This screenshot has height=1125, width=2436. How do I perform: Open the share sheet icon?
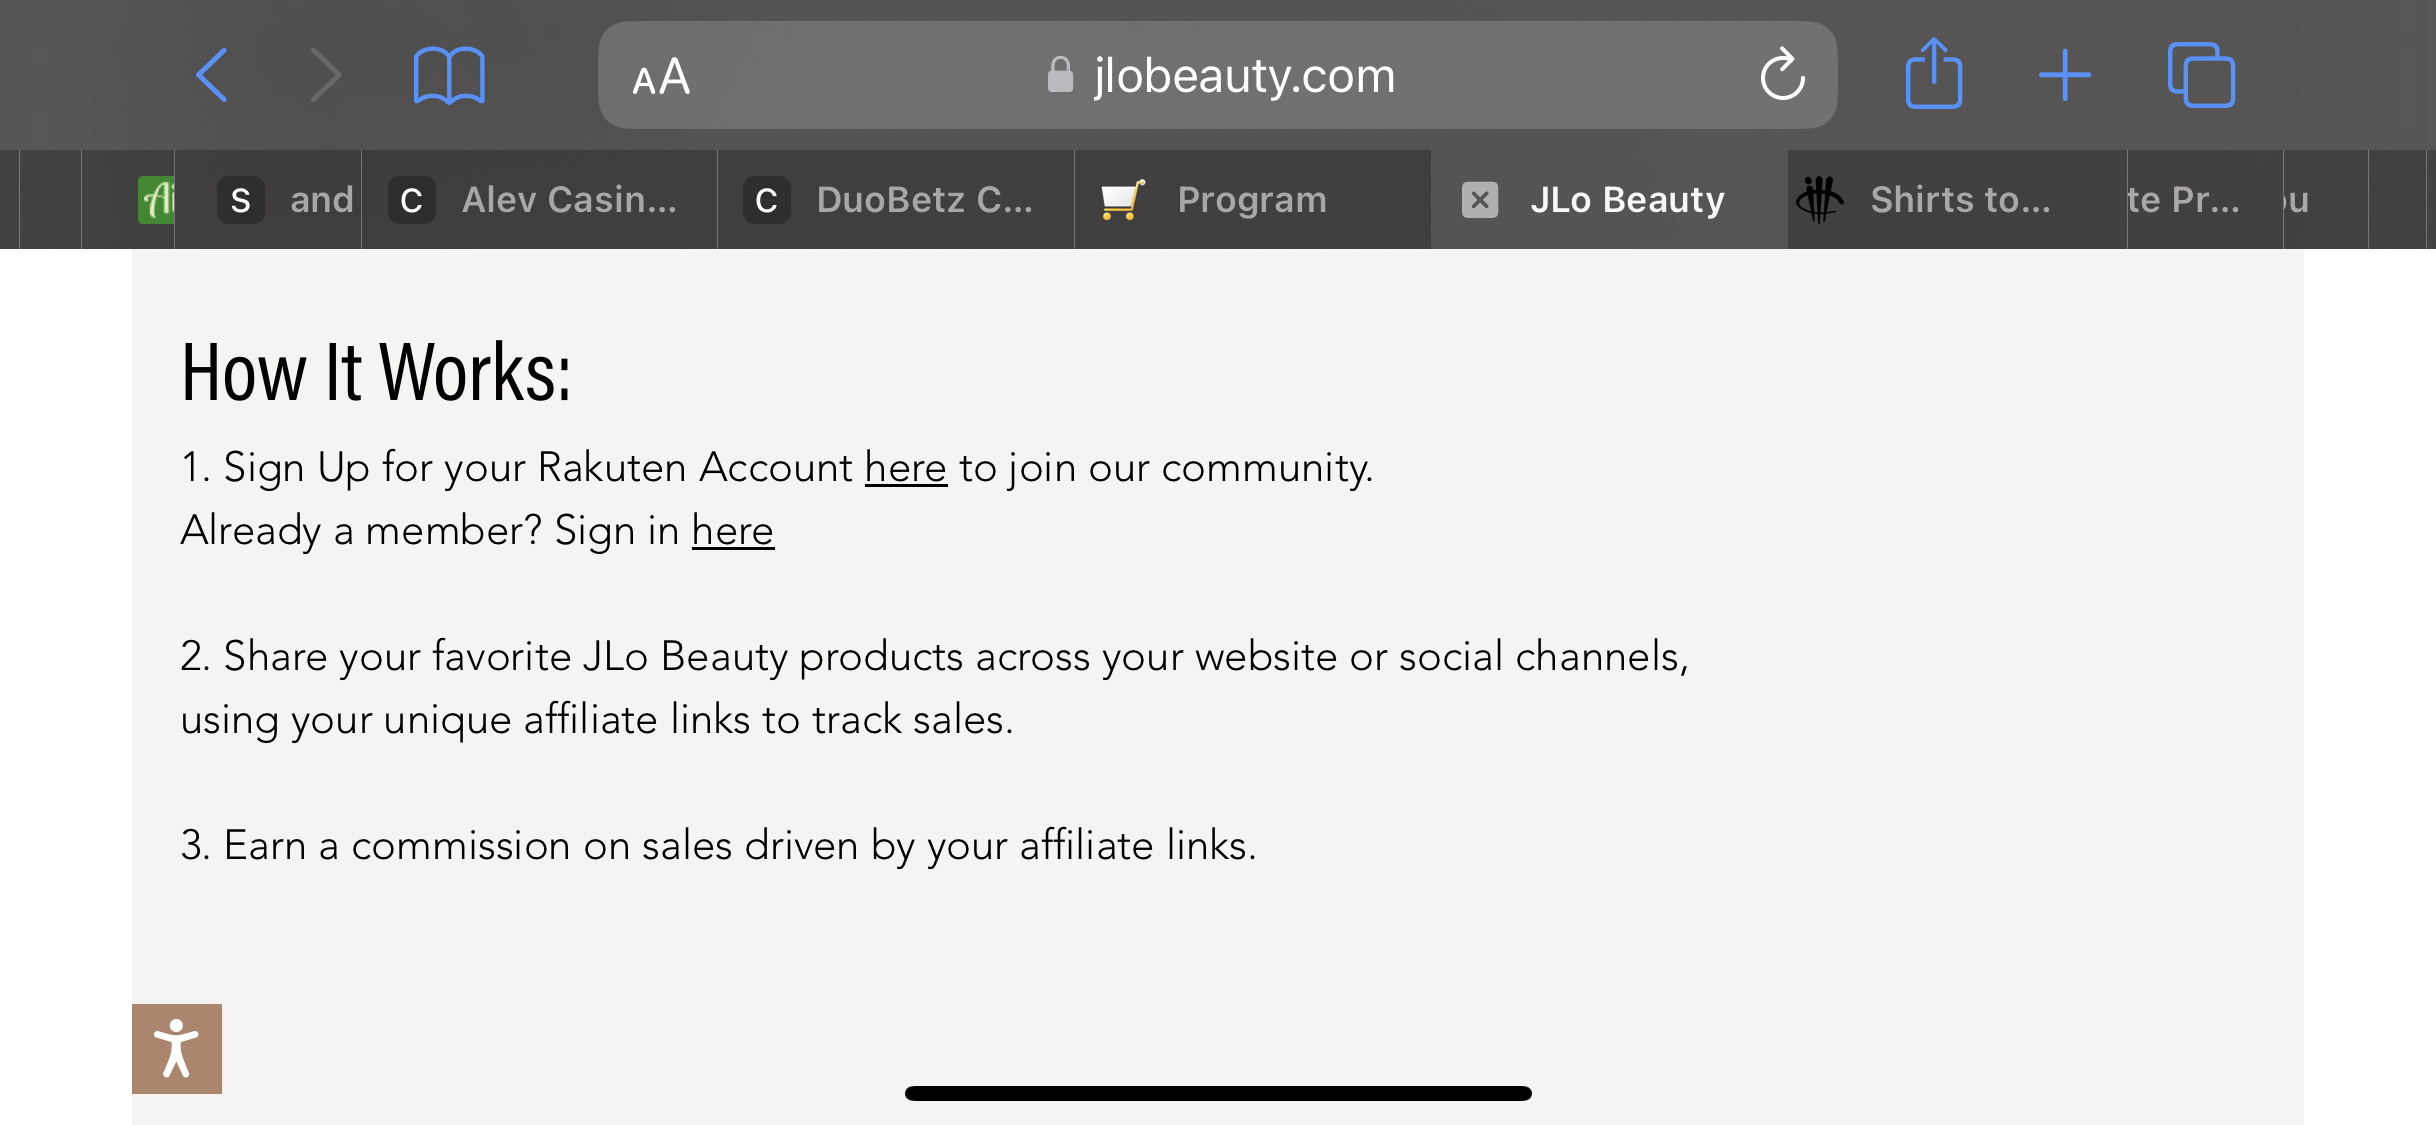[x=1933, y=73]
